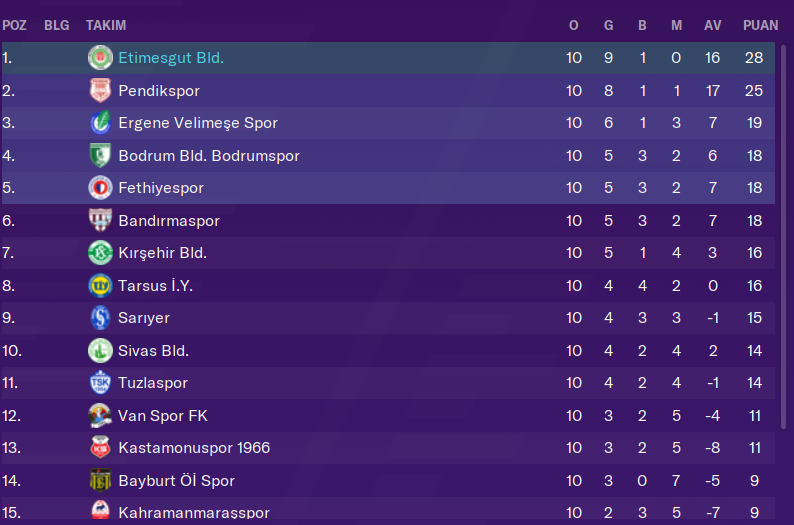Click the Fethiyespor club badge
Image resolution: width=794 pixels, height=525 pixels.
point(100,188)
